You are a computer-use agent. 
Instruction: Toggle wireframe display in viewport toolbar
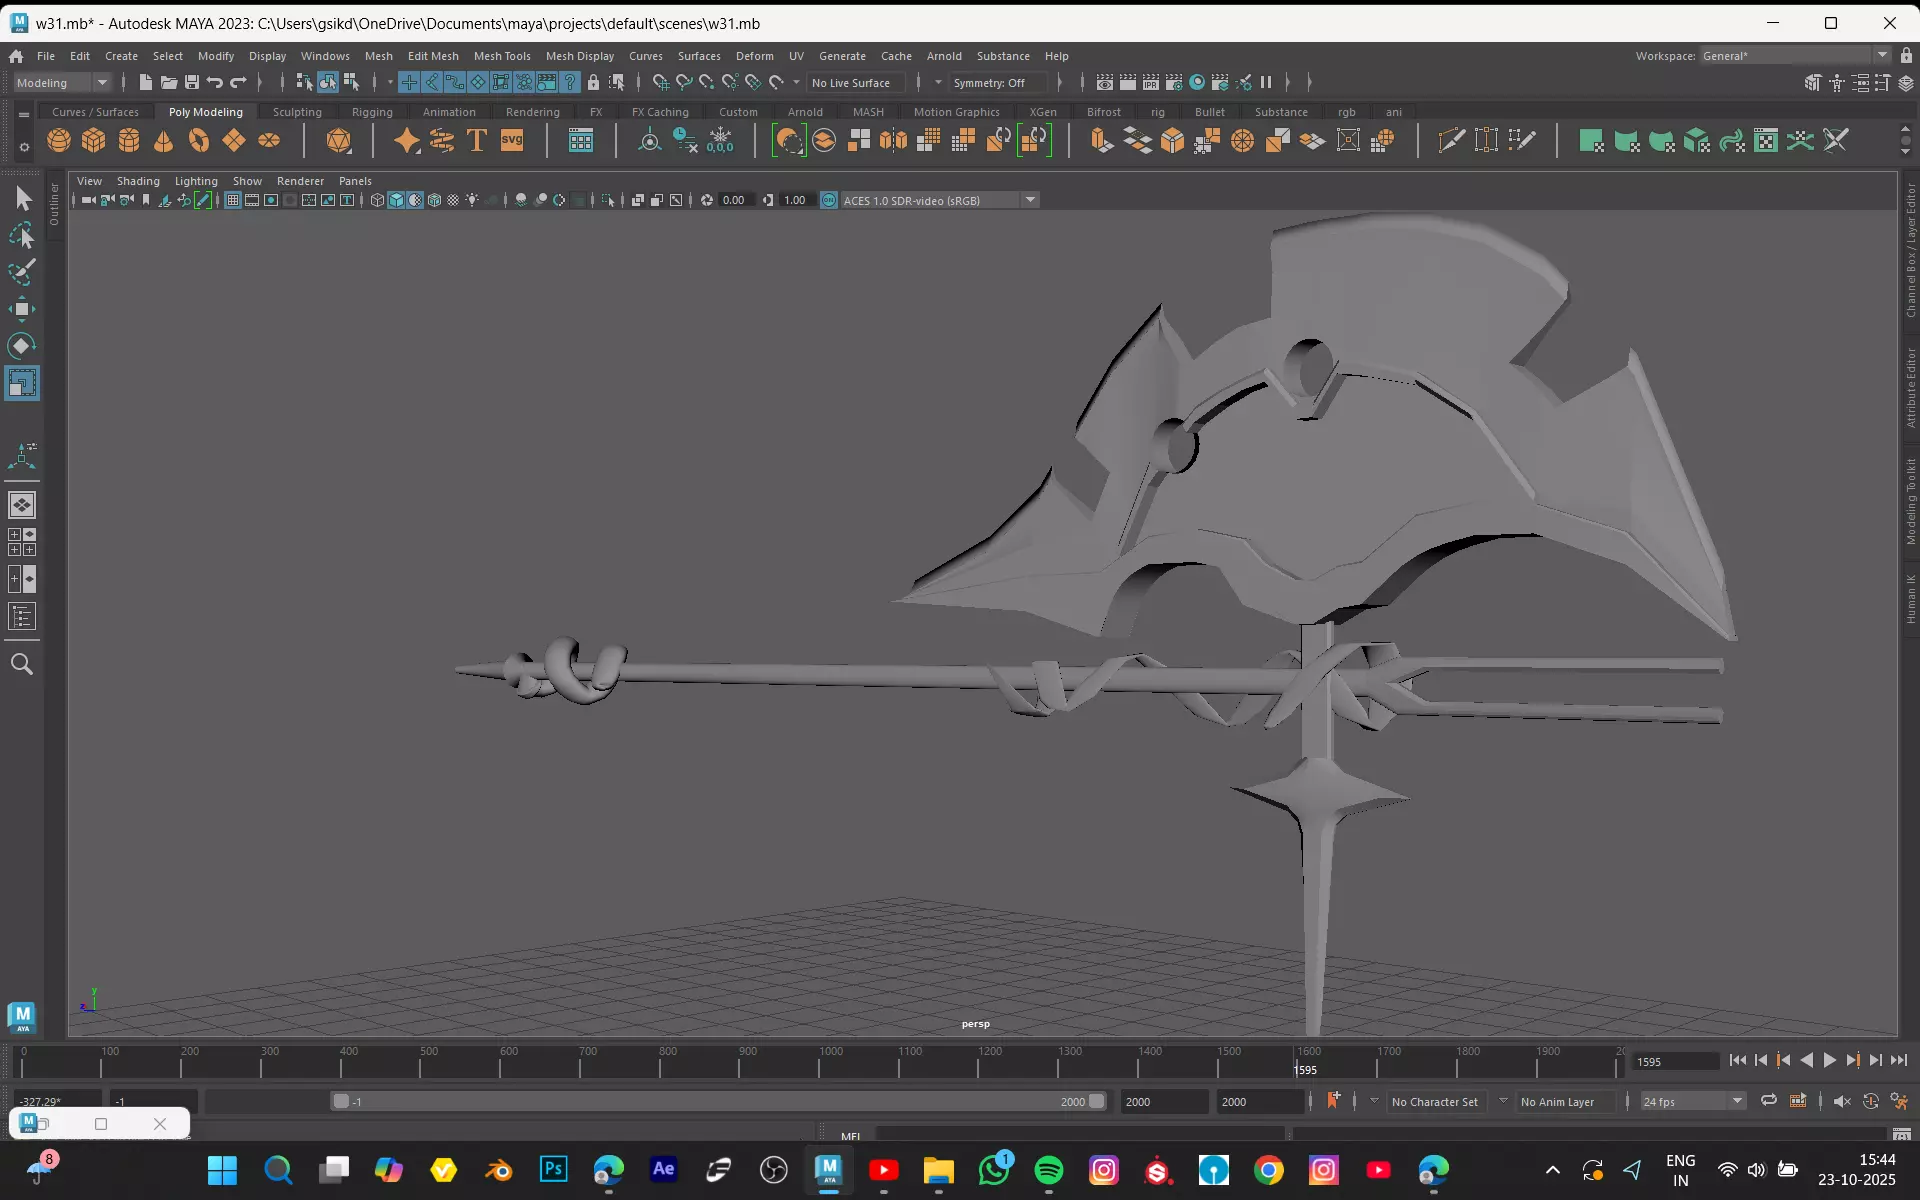tap(377, 200)
